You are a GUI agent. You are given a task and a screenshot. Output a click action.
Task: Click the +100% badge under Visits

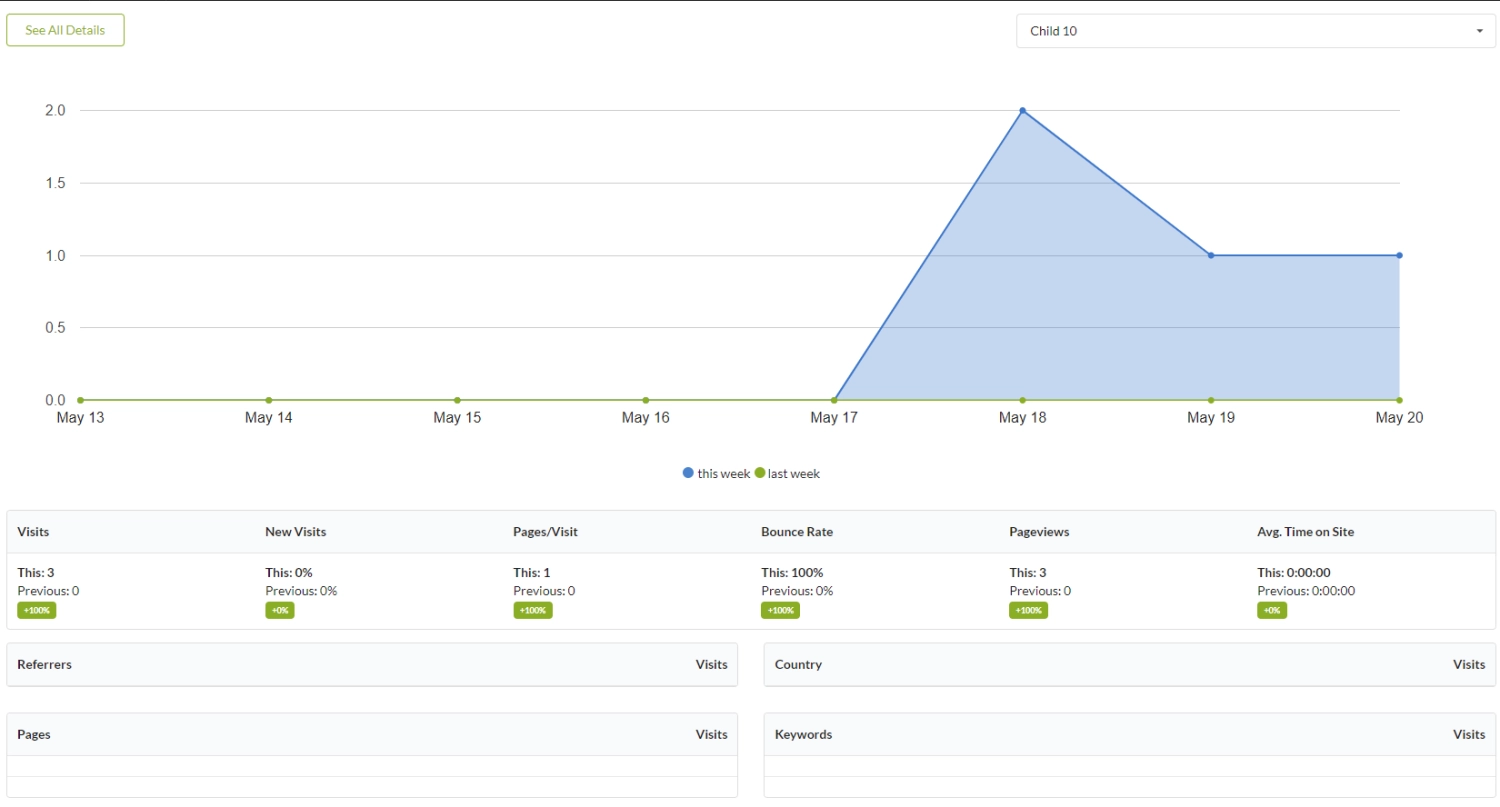37,610
